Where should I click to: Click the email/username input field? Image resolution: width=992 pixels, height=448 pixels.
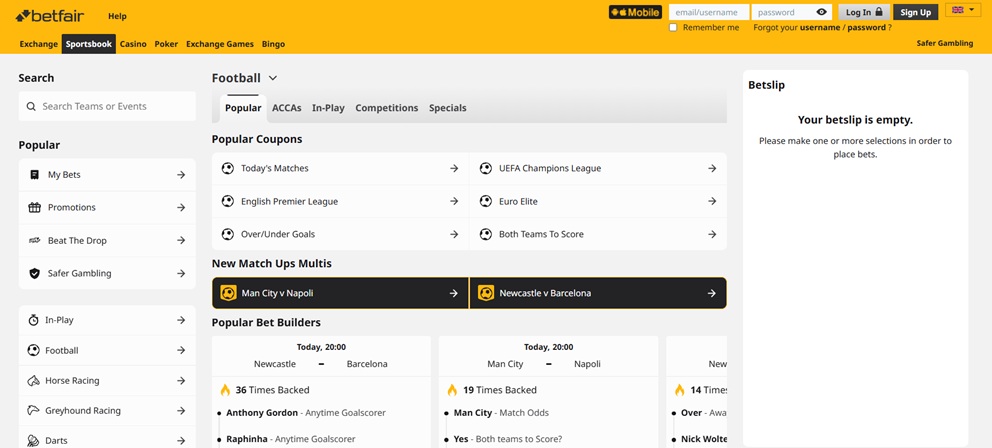(708, 12)
